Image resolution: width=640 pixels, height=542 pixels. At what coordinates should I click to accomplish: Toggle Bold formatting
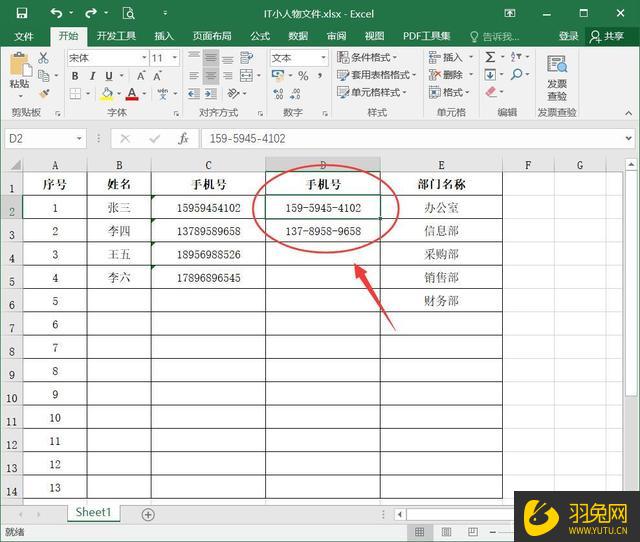(75, 76)
